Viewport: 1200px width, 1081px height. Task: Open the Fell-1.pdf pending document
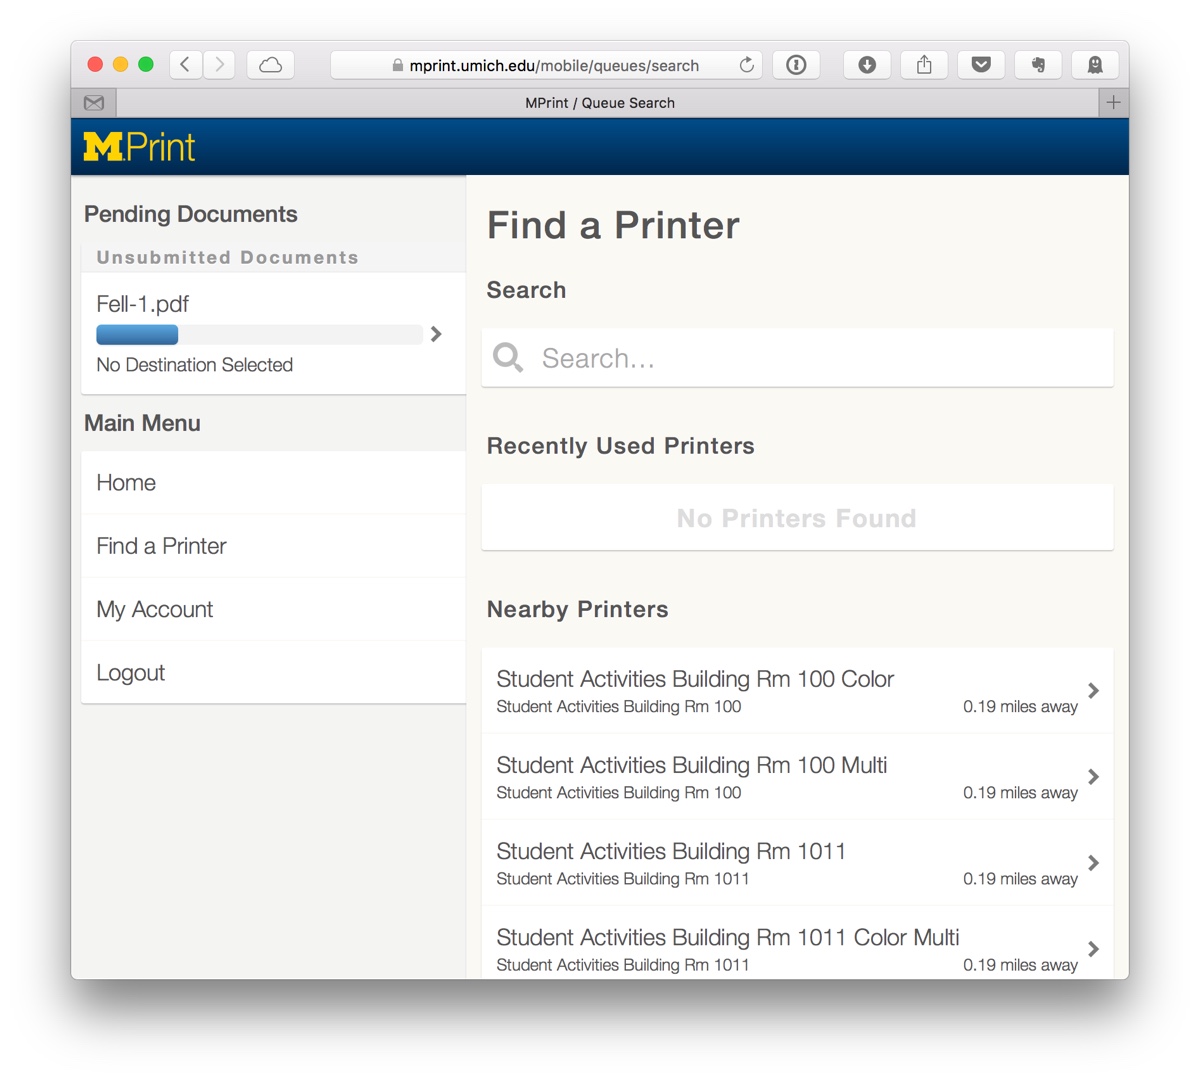(274, 334)
